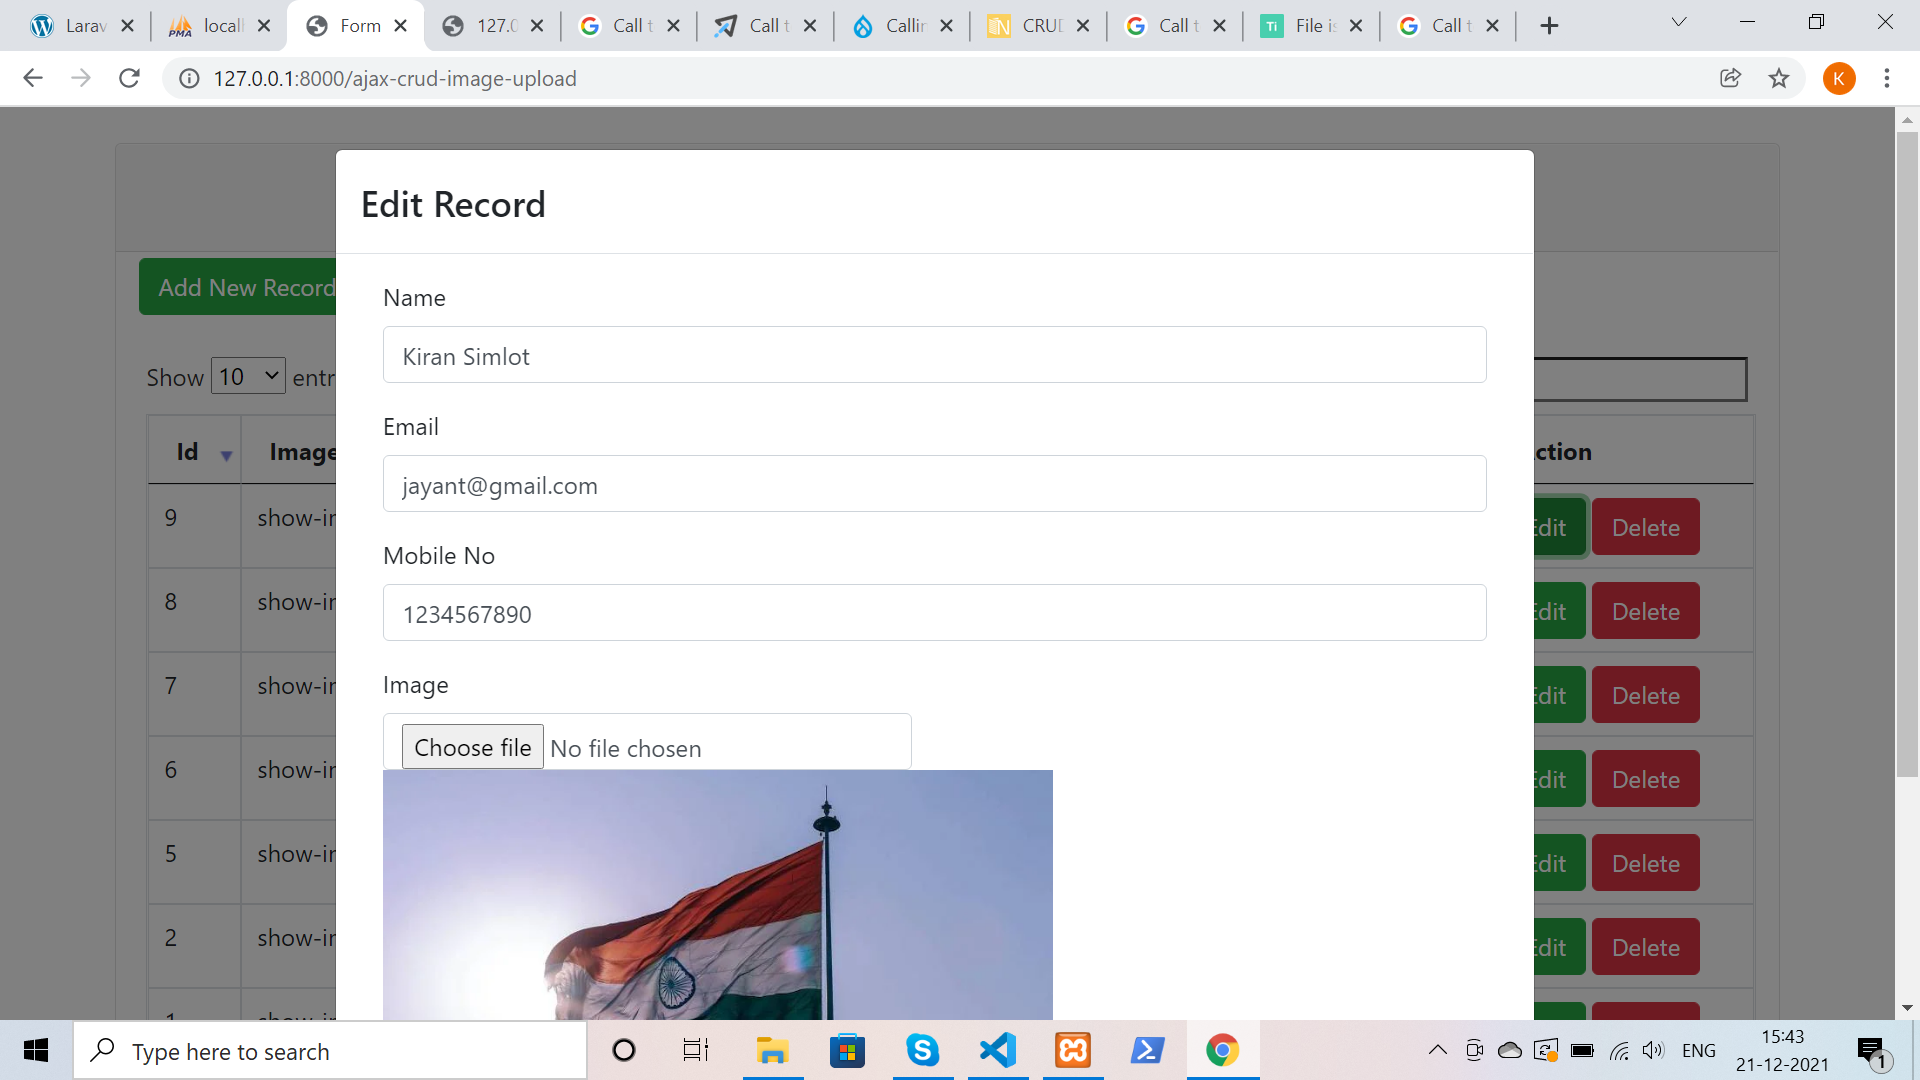Click the site information icon in address bar
The image size is (1920, 1080).
tap(188, 78)
